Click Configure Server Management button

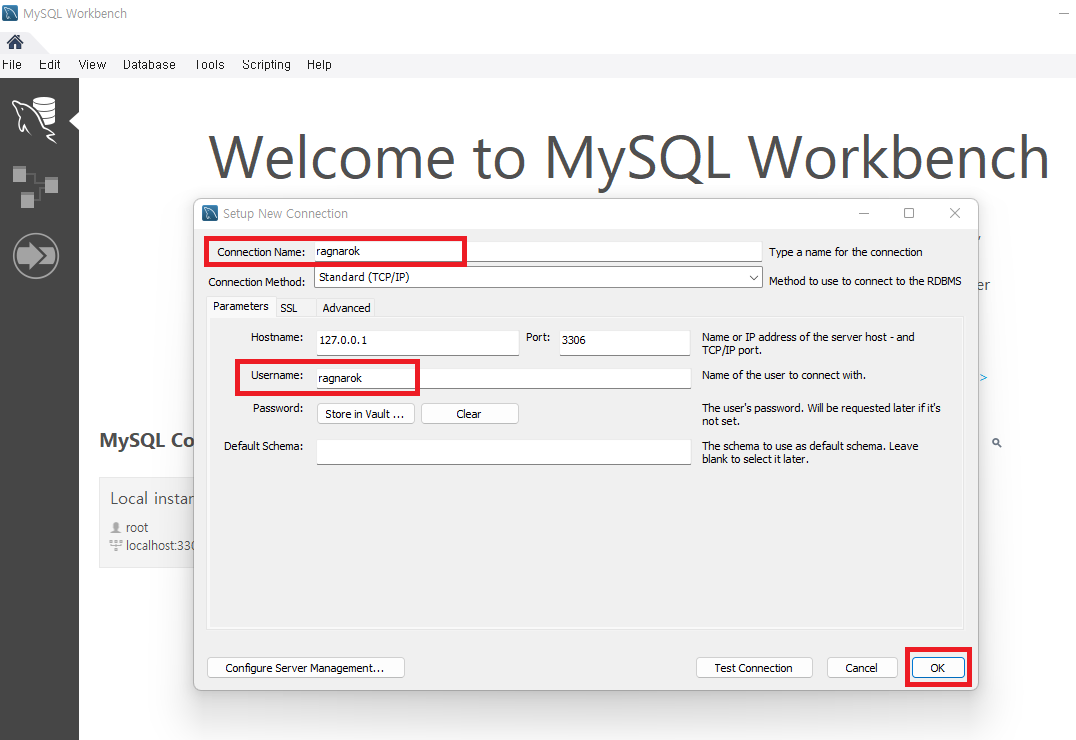305,668
